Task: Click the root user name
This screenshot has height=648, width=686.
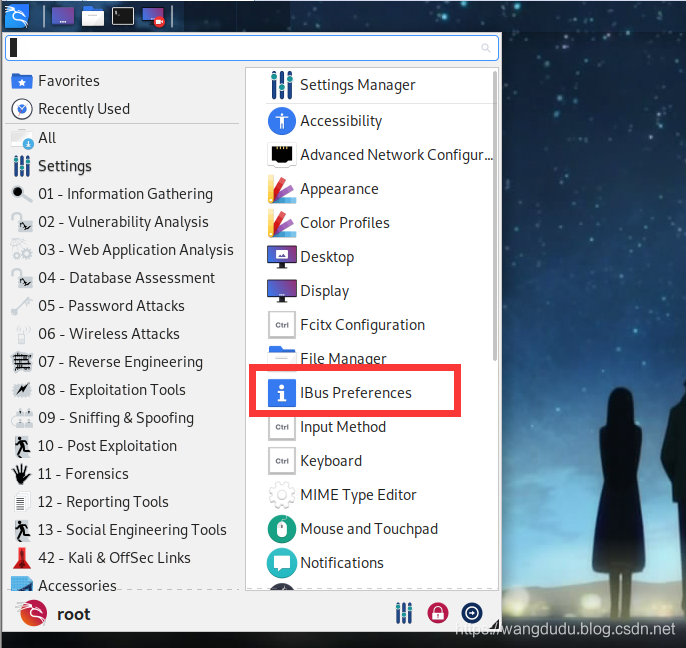Action: 74,614
